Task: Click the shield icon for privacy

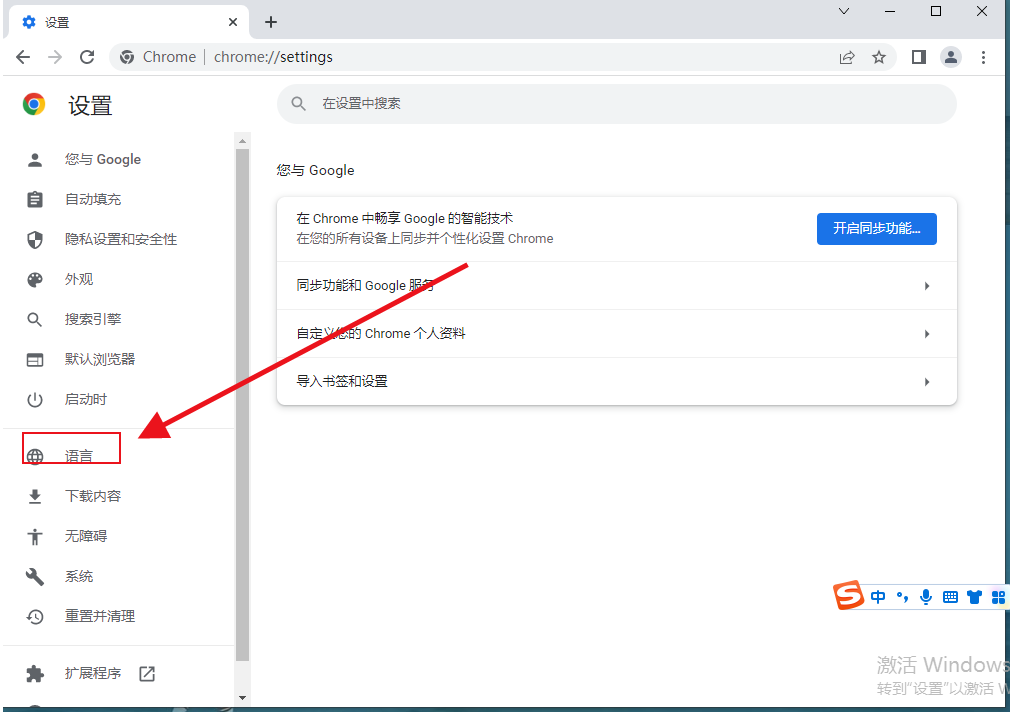Action: point(35,240)
